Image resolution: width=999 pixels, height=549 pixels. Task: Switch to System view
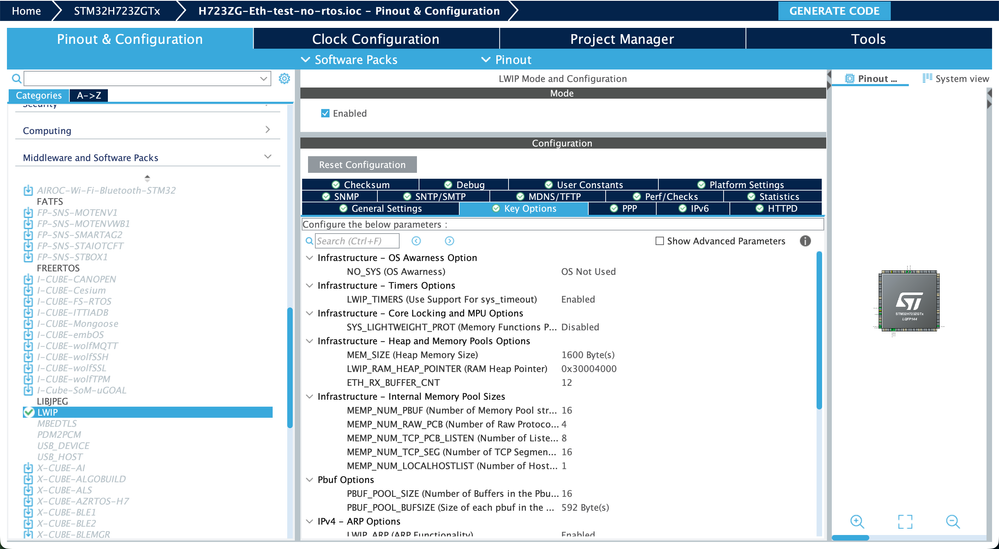(x=956, y=78)
